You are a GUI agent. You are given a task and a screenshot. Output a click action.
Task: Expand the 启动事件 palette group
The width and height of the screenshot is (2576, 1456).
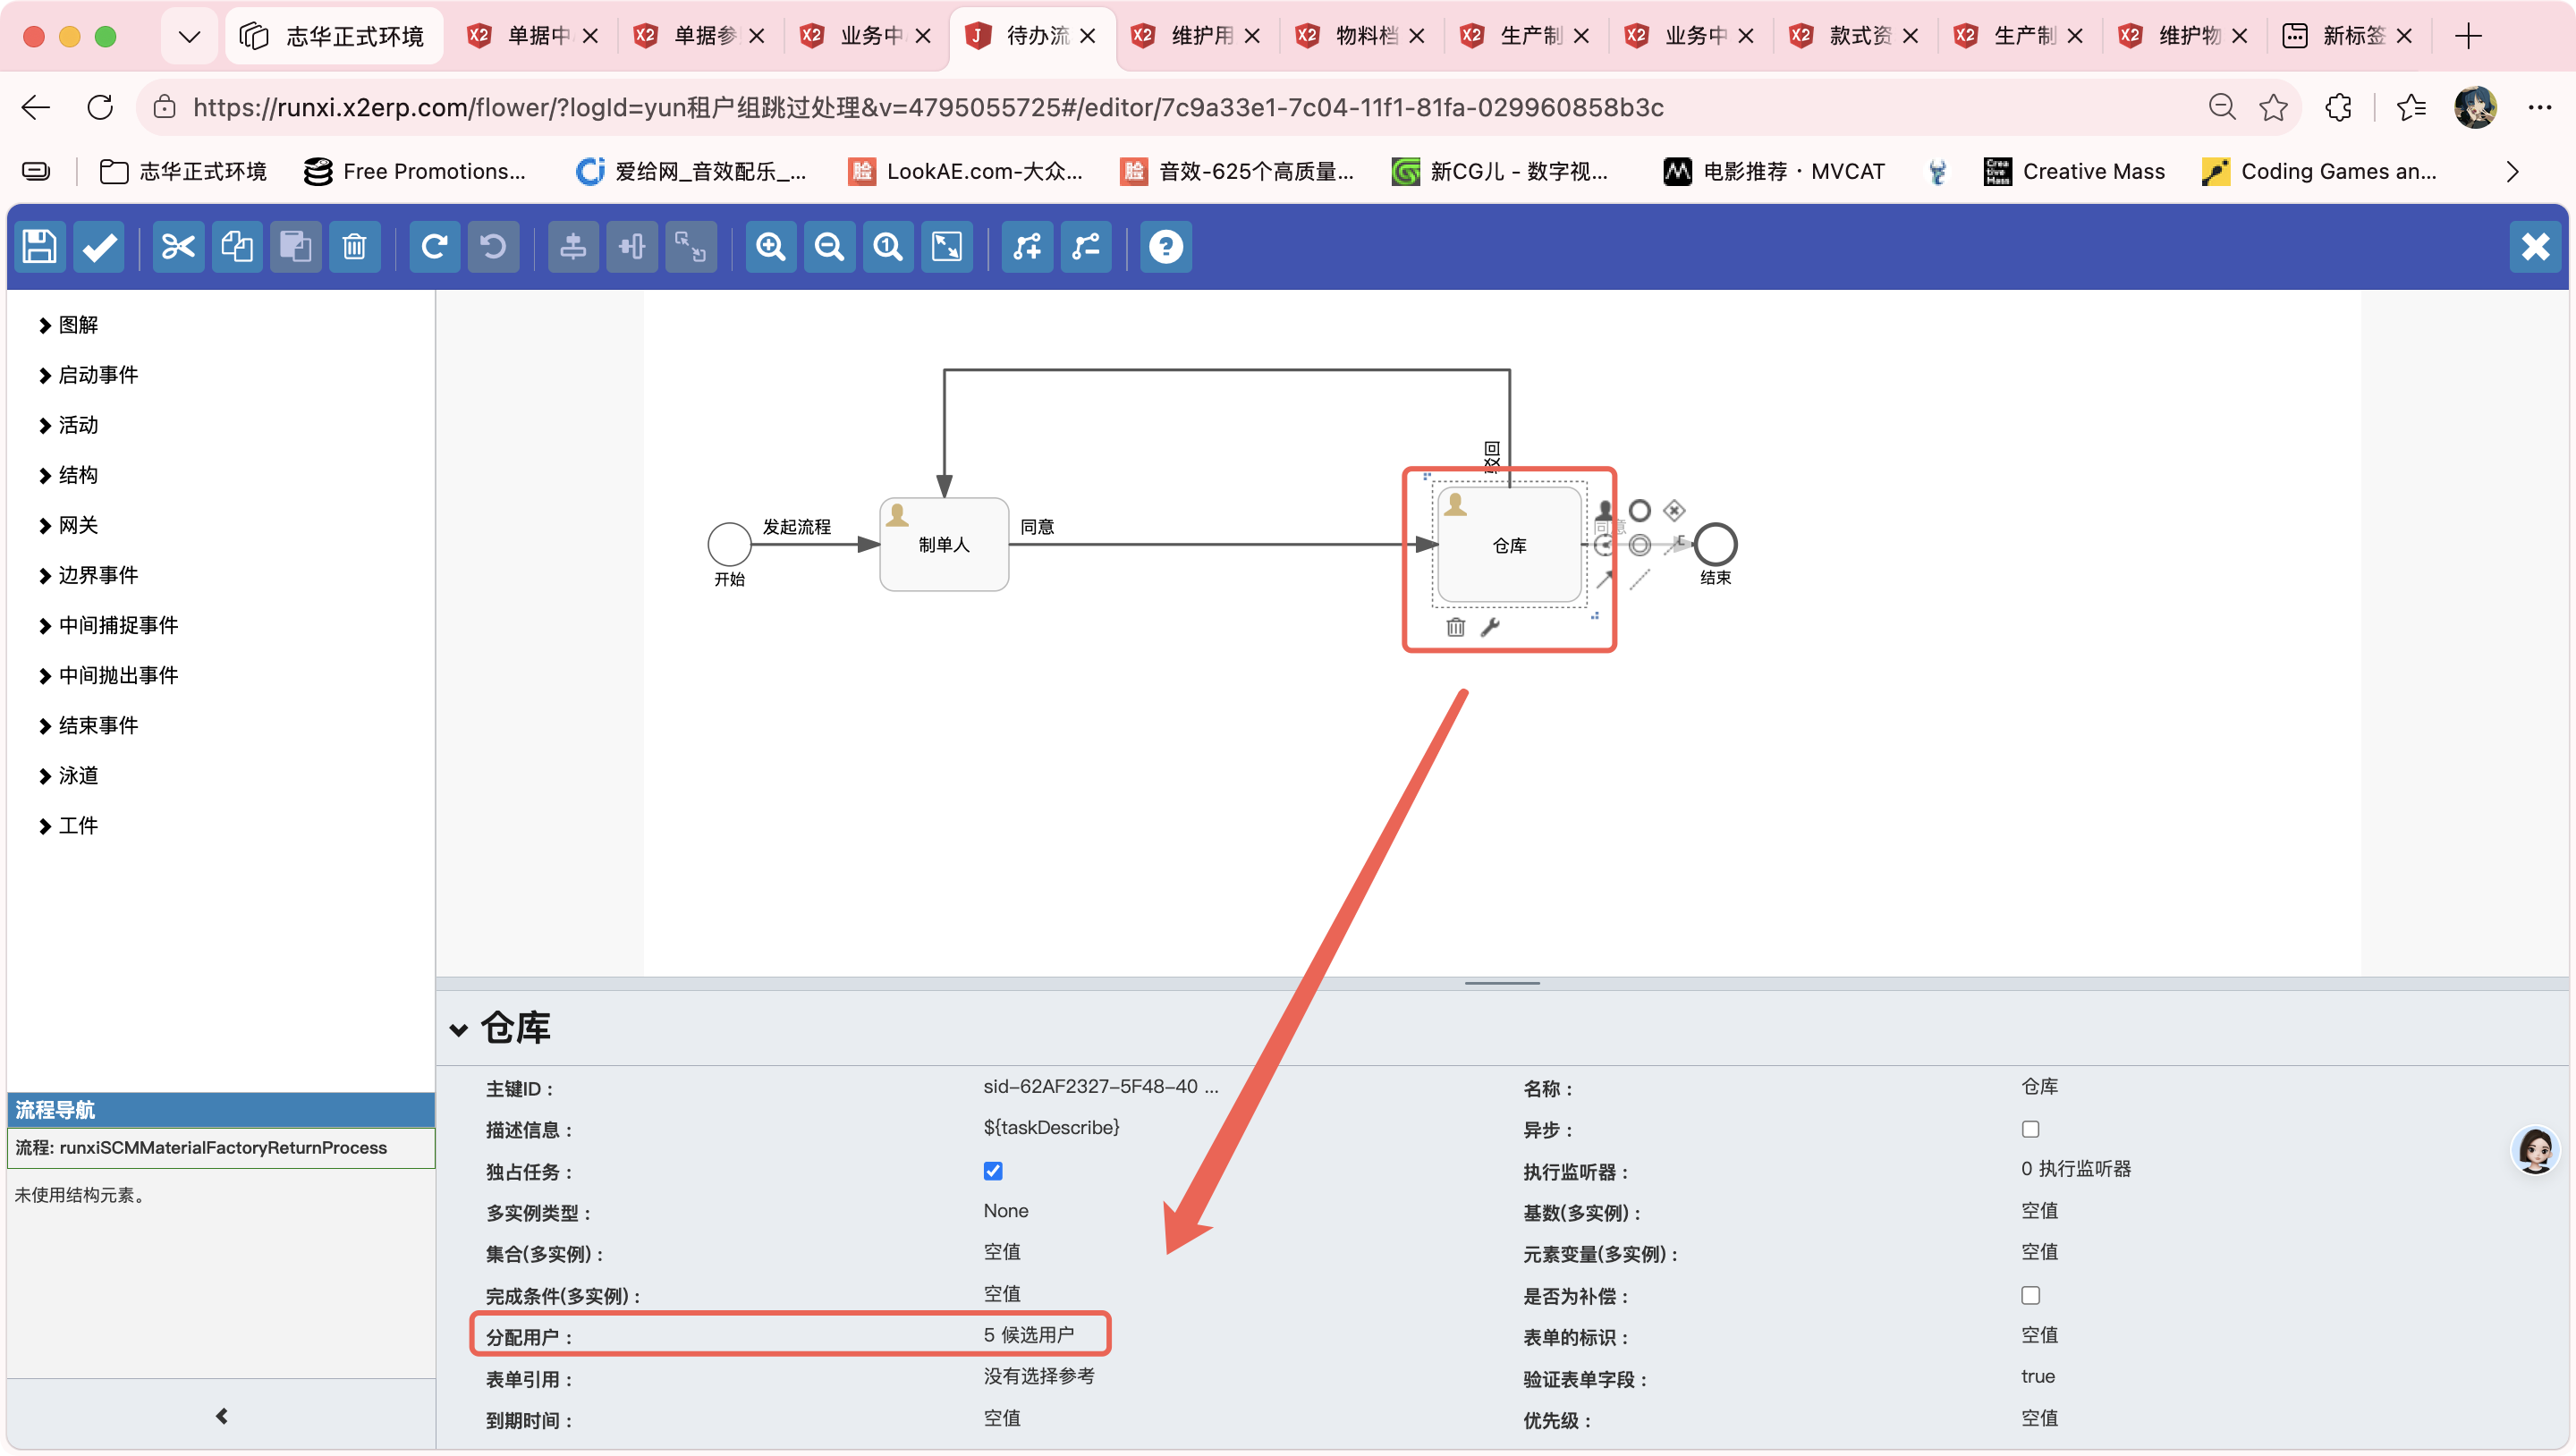coord(88,375)
